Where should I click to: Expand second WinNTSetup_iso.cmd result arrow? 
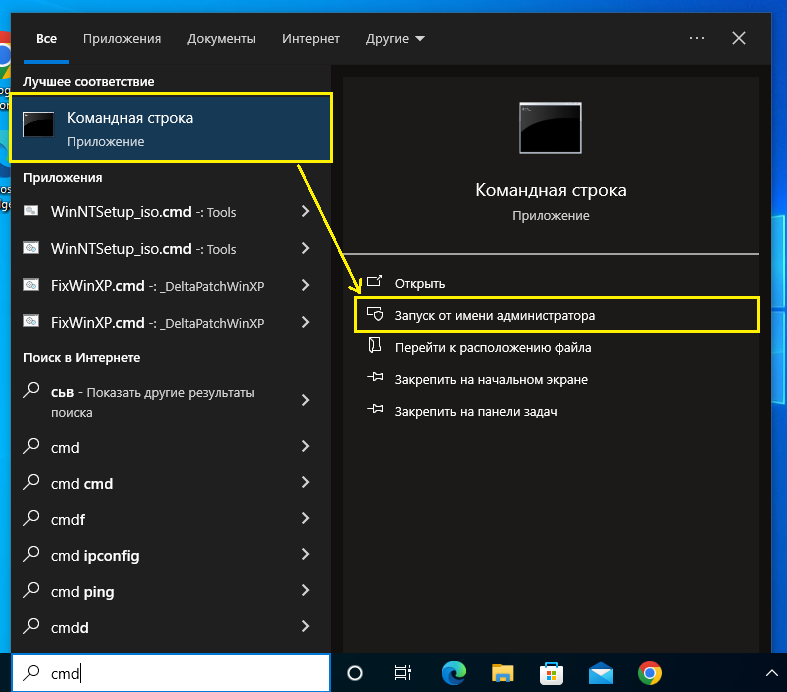(x=305, y=248)
